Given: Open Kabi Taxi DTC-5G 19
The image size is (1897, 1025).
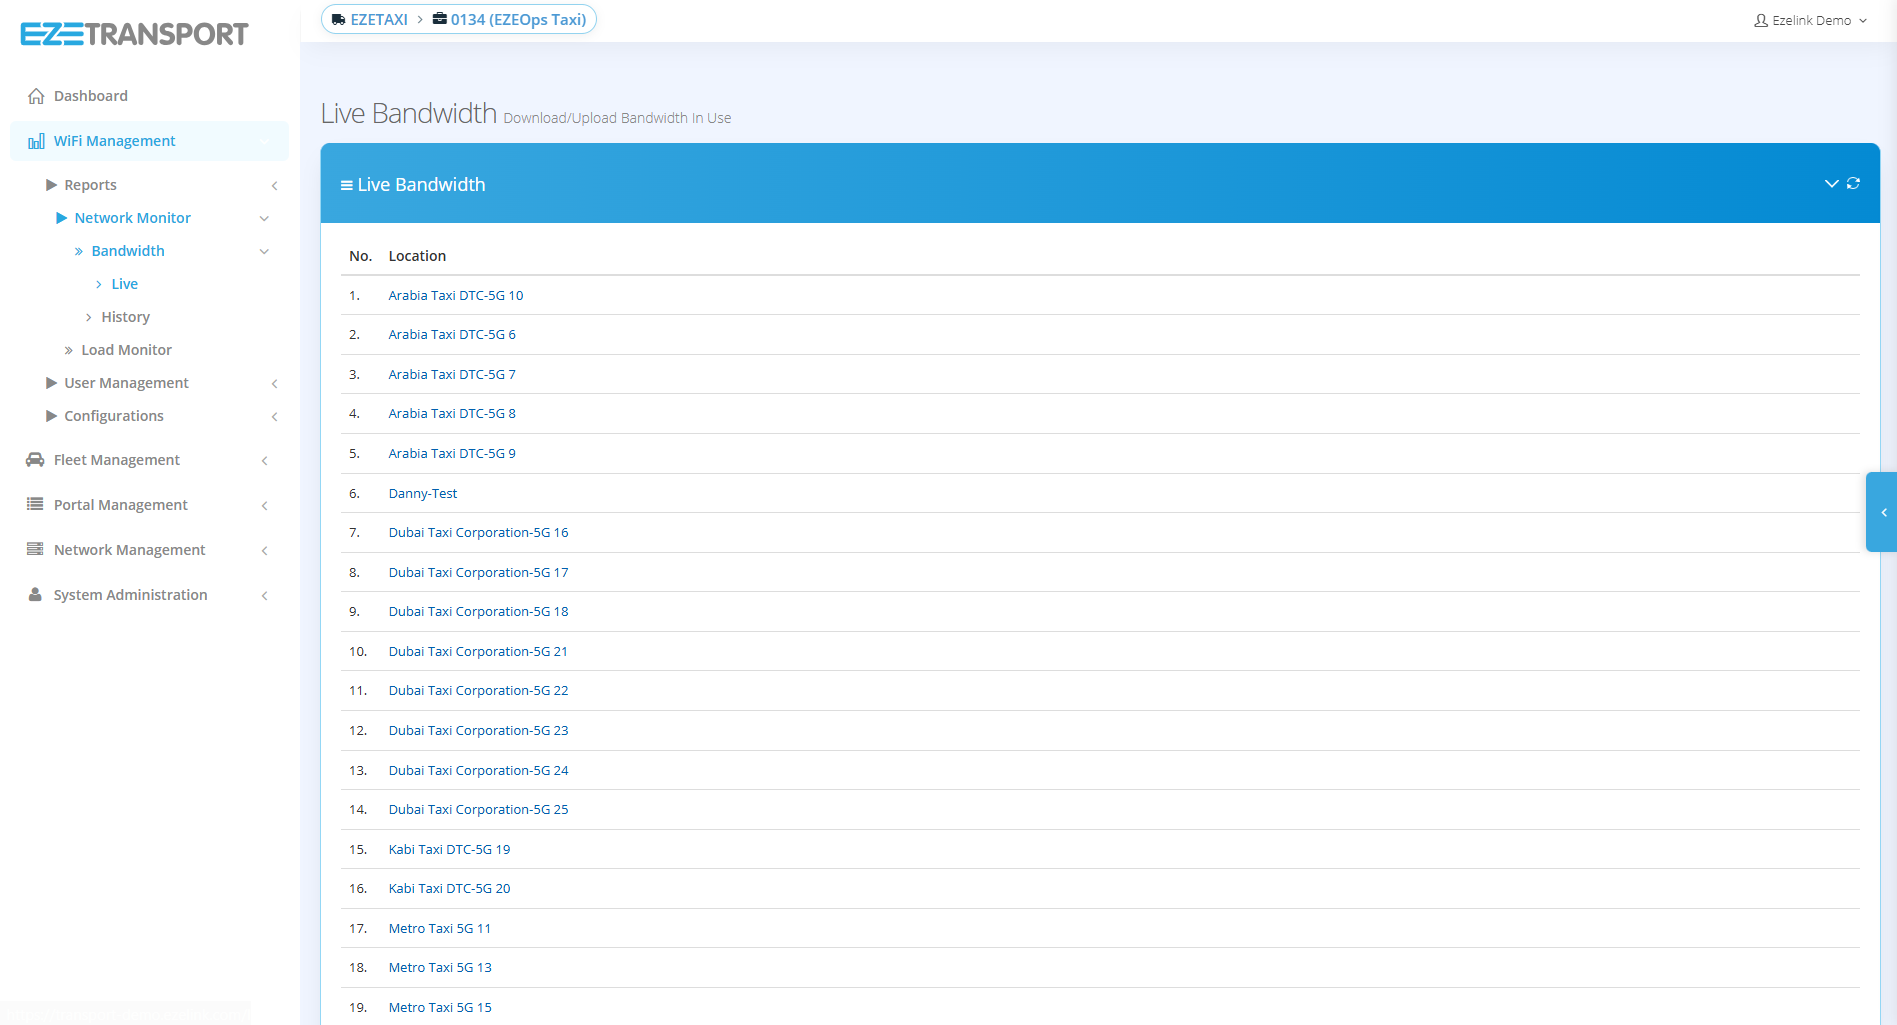Looking at the screenshot, I should [449, 849].
